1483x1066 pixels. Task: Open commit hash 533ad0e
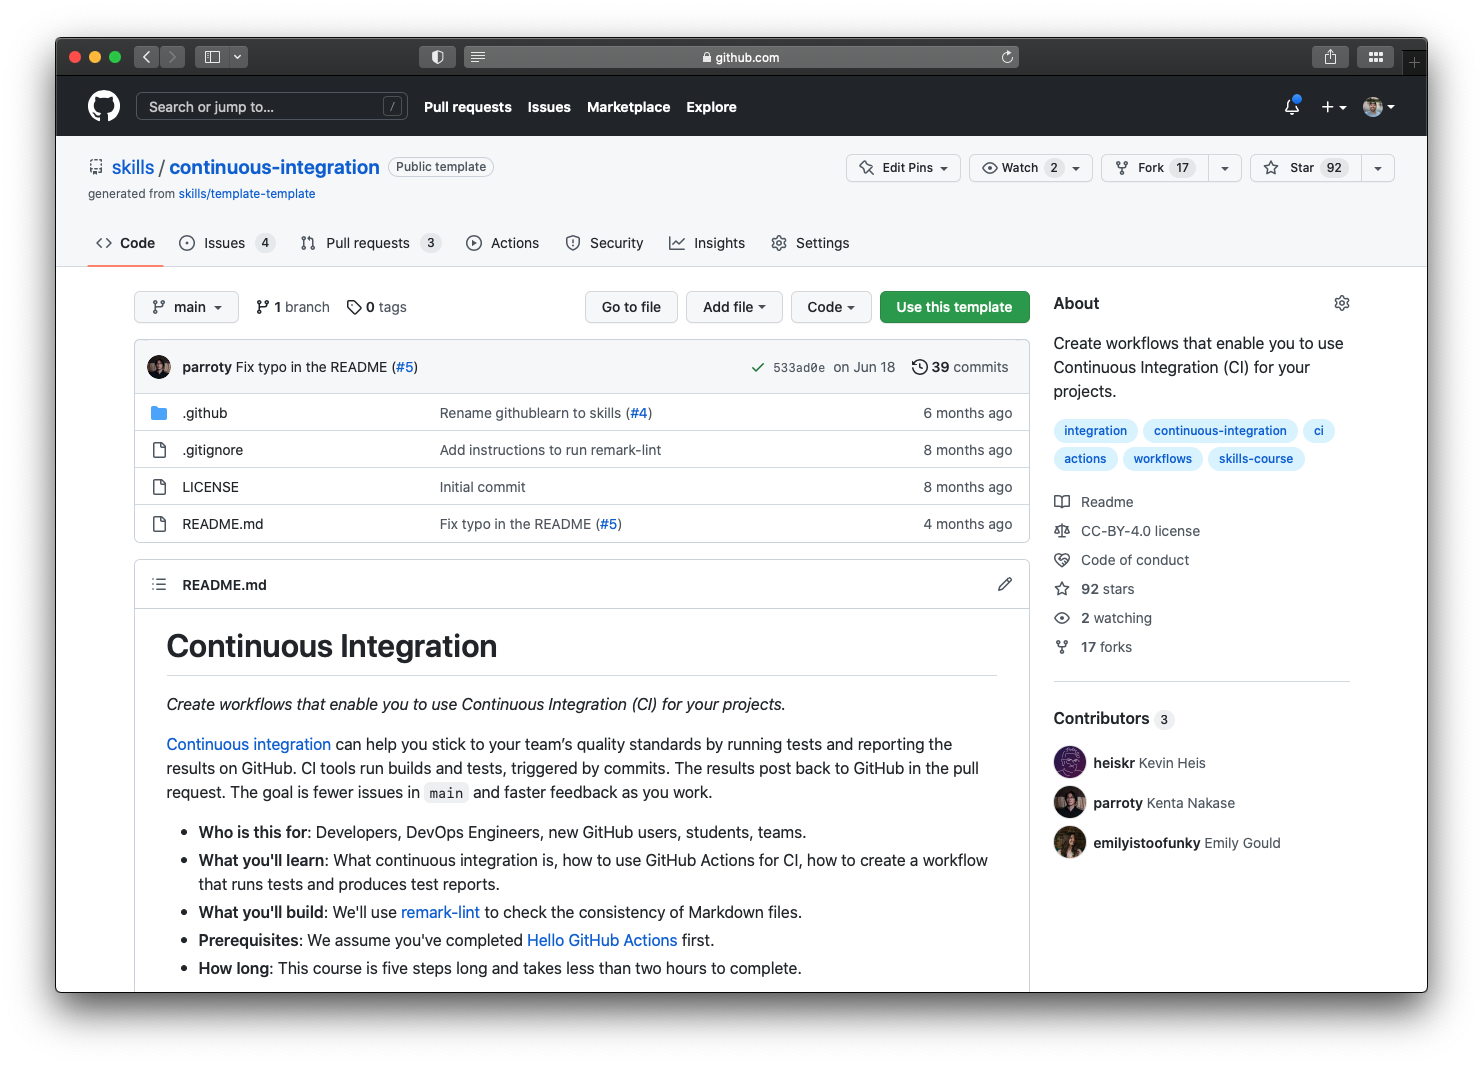click(799, 368)
